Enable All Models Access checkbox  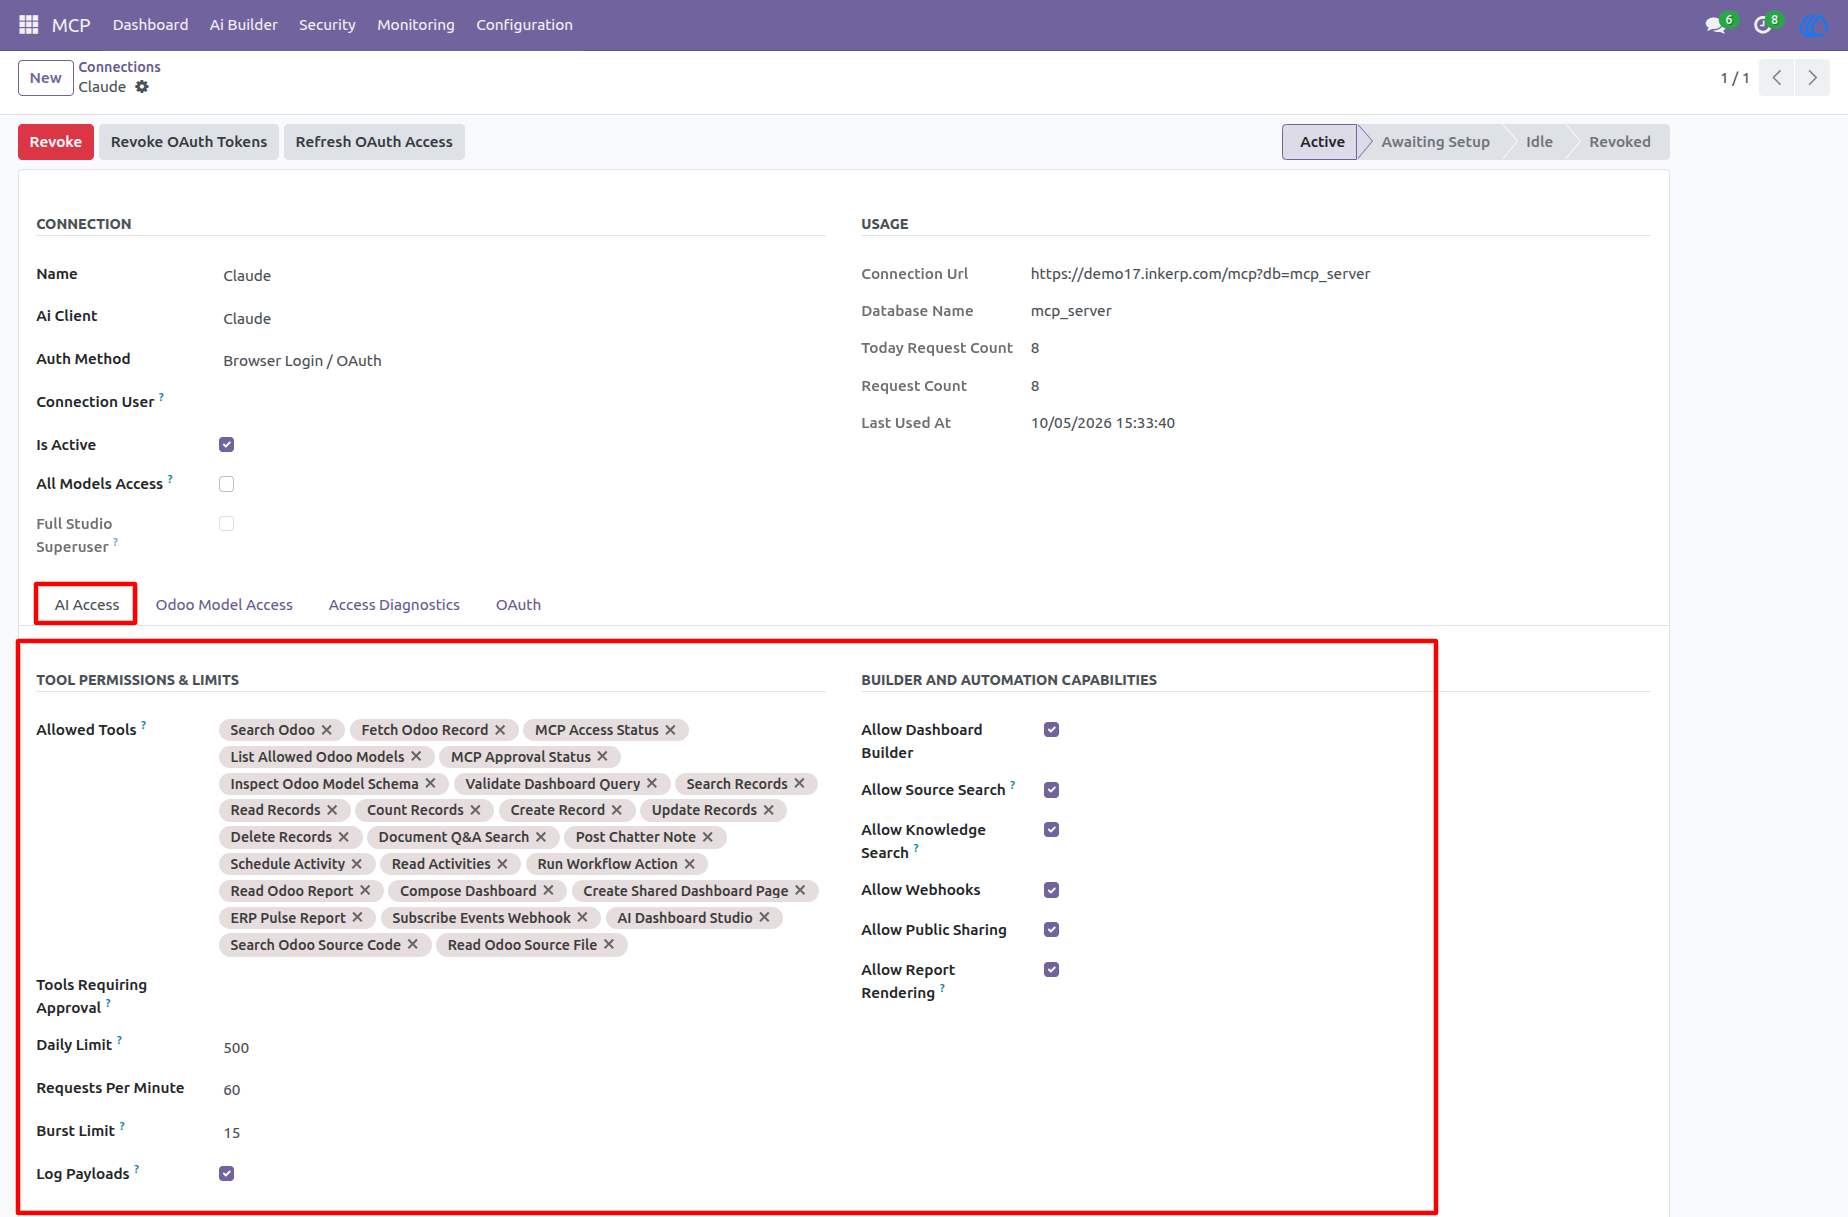pos(227,484)
